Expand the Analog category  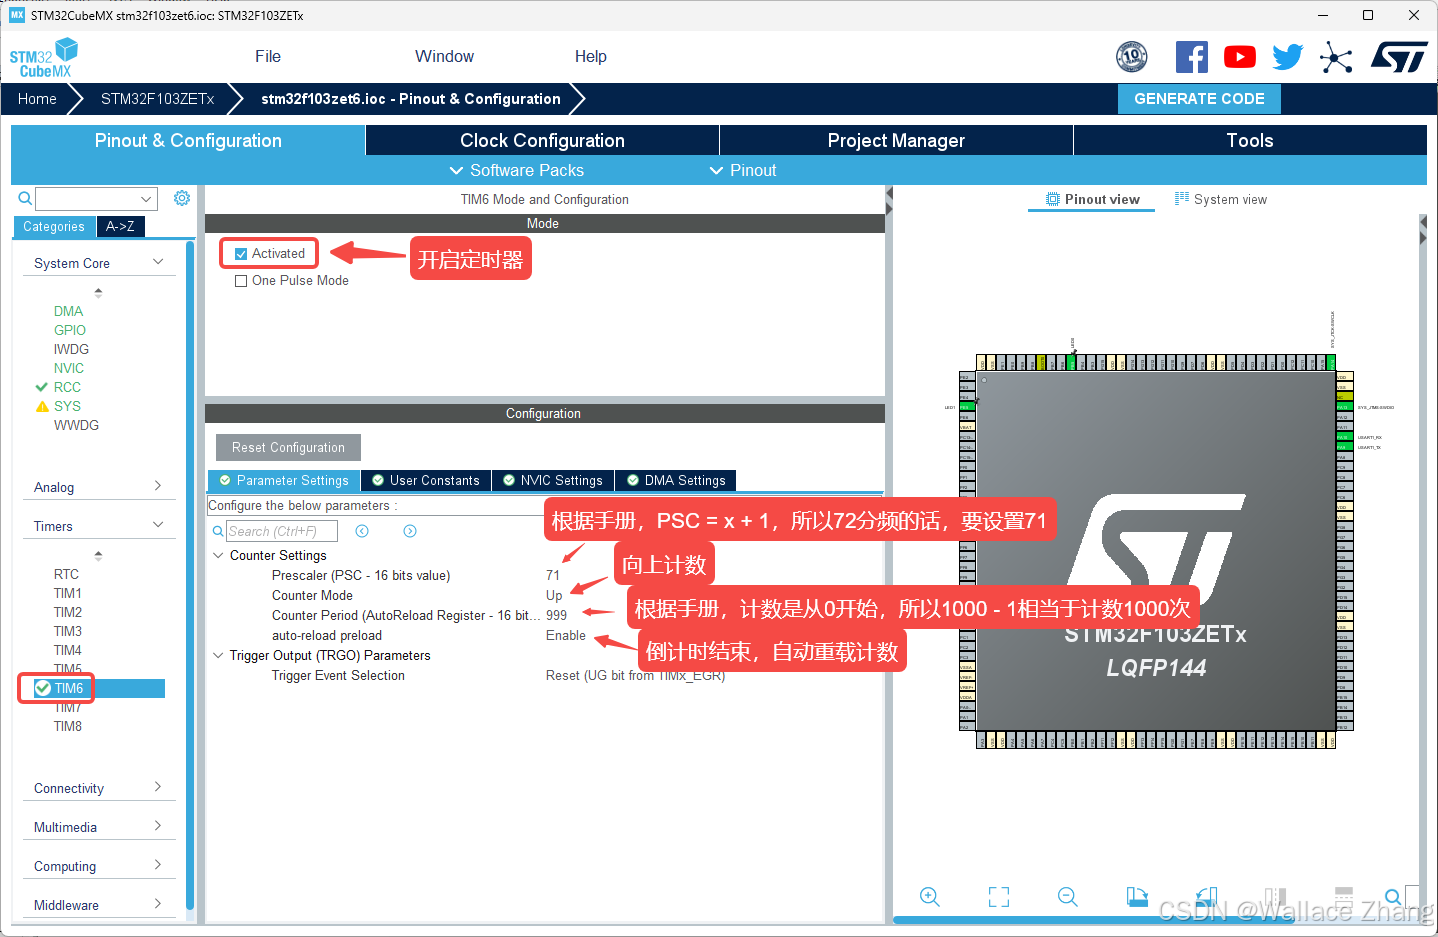[x=158, y=486]
